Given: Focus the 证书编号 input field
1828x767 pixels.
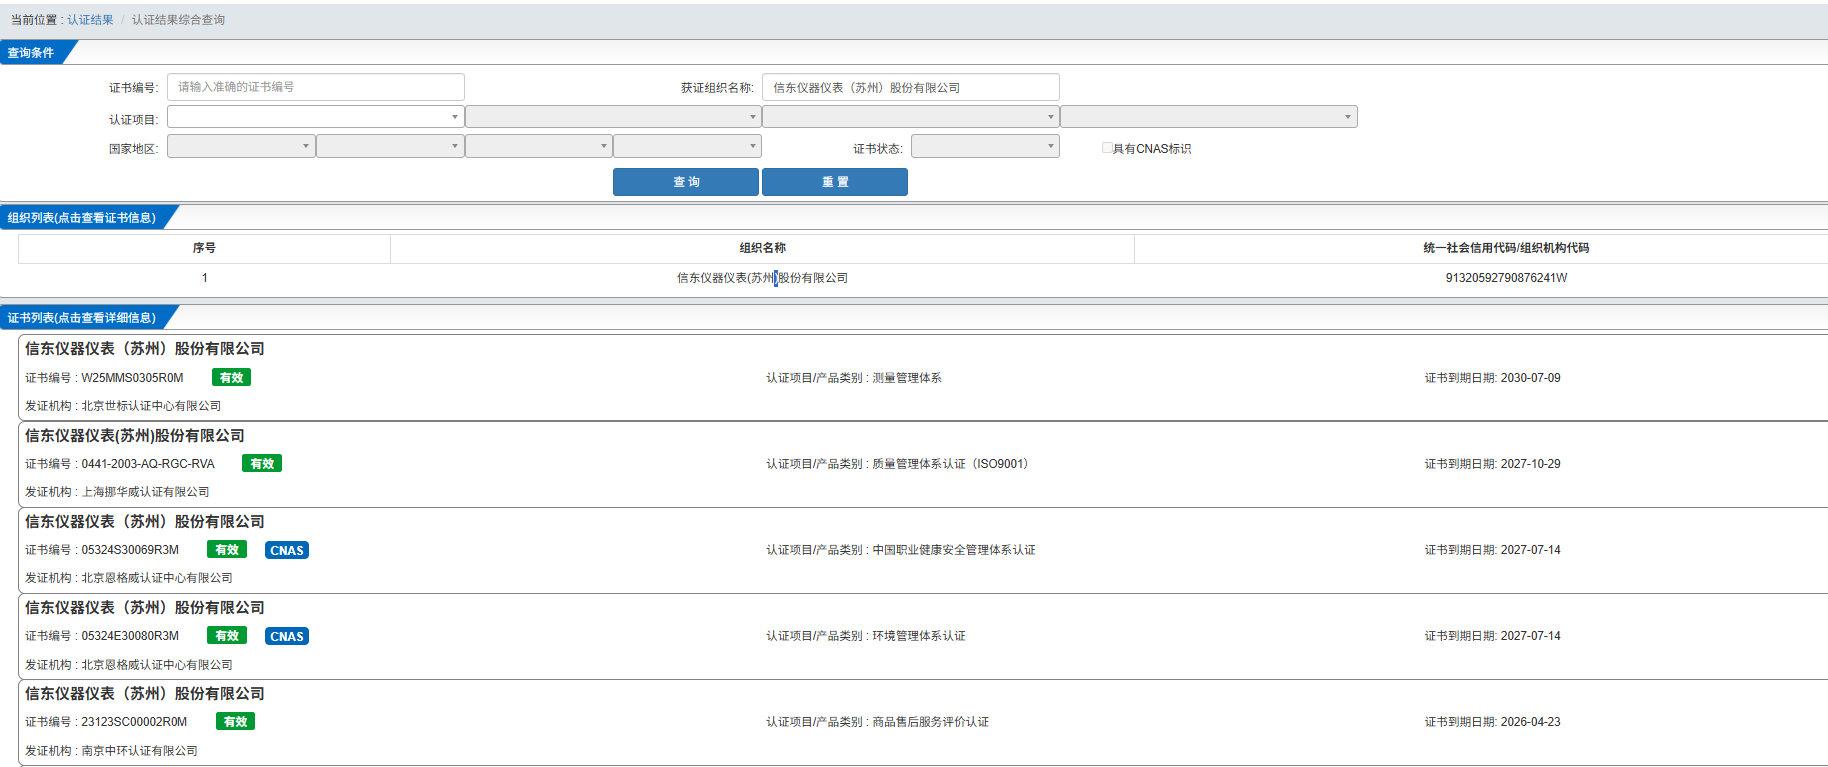Looking at the screenshot, I should pyautogui.click(x=315, y=87).
